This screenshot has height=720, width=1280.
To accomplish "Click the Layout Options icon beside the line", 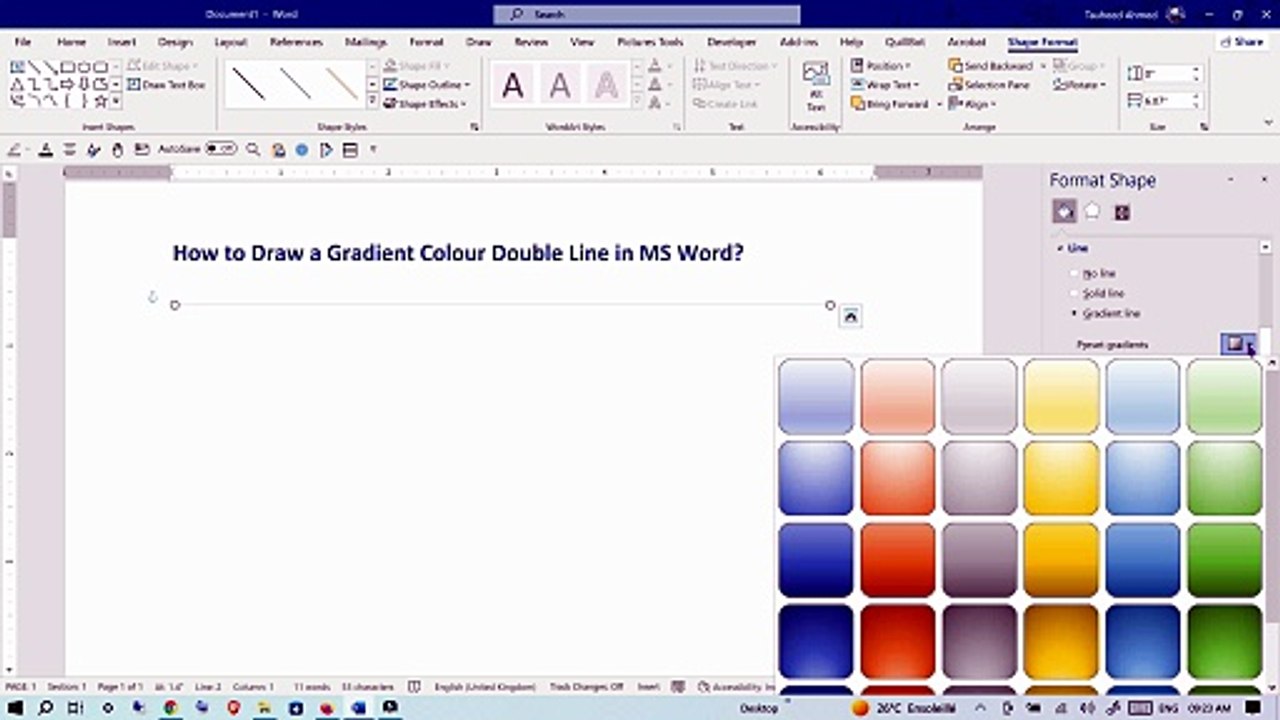I will pos(850,316).
